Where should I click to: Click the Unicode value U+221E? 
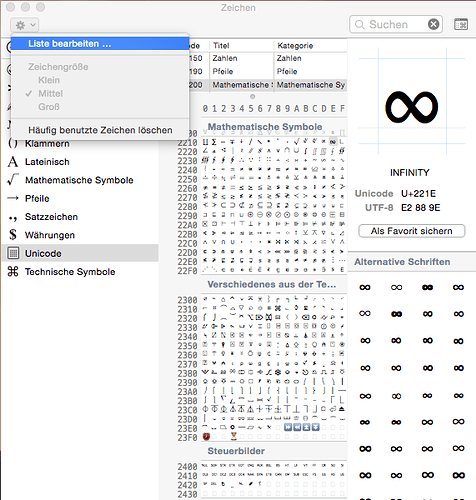(x=418, y=194)
